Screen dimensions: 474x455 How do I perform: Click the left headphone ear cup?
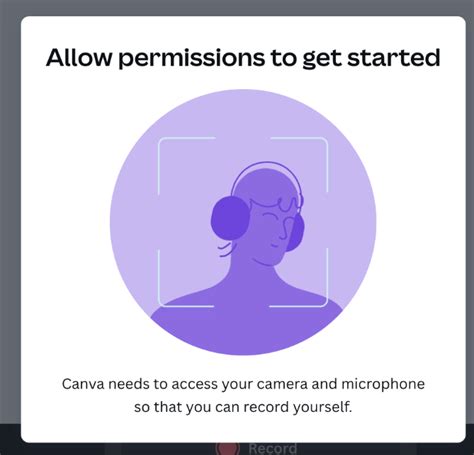pyautogui.click(x=231, y=218)
